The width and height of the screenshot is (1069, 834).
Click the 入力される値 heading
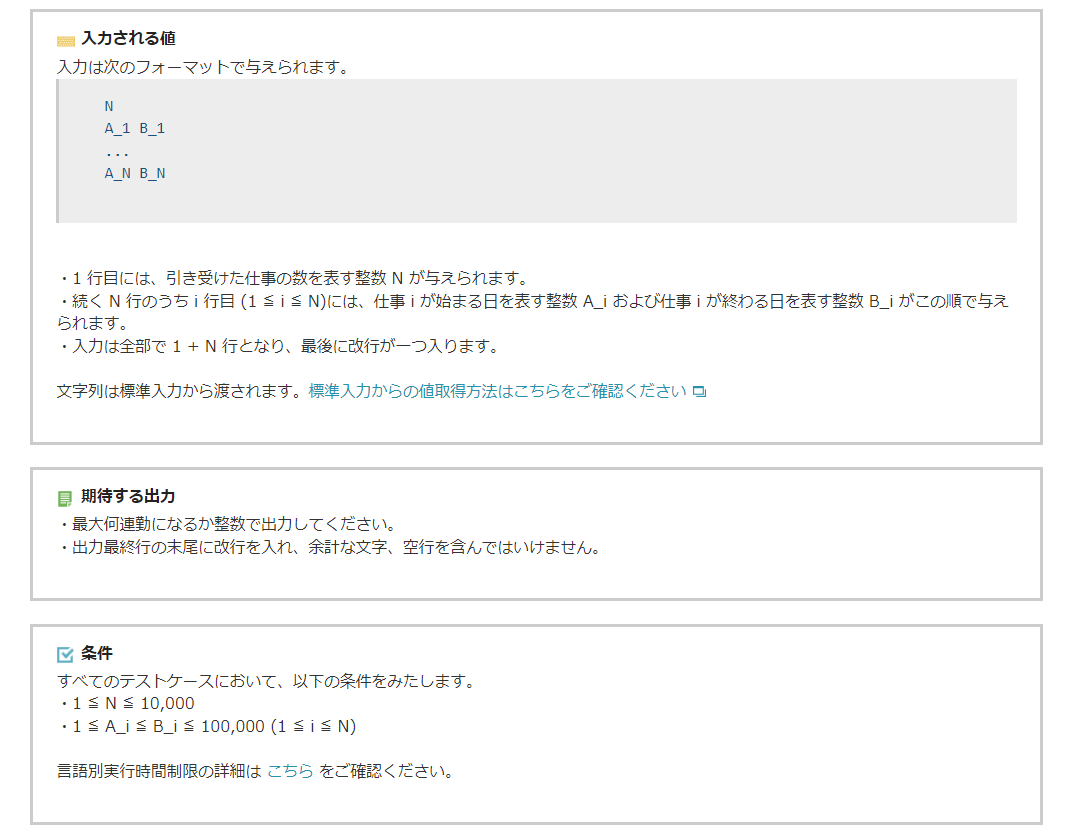[x=128, y=39]
